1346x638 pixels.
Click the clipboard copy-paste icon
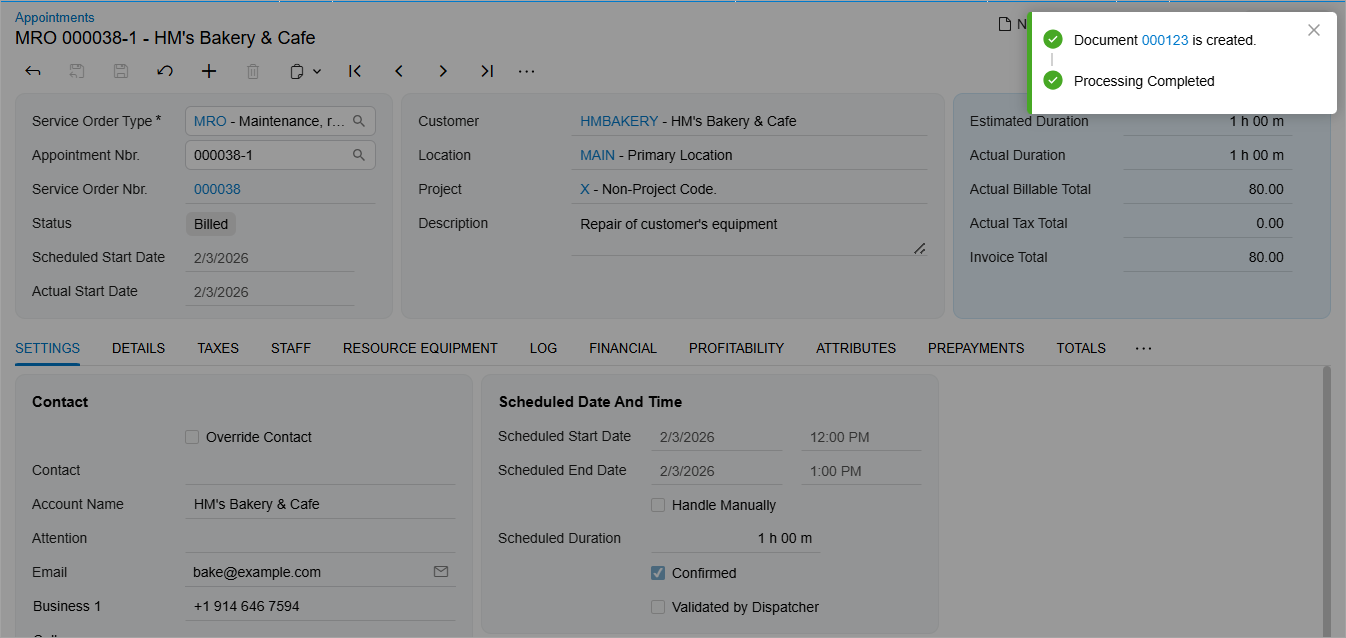pyautogui.click(x=297, y=71)
